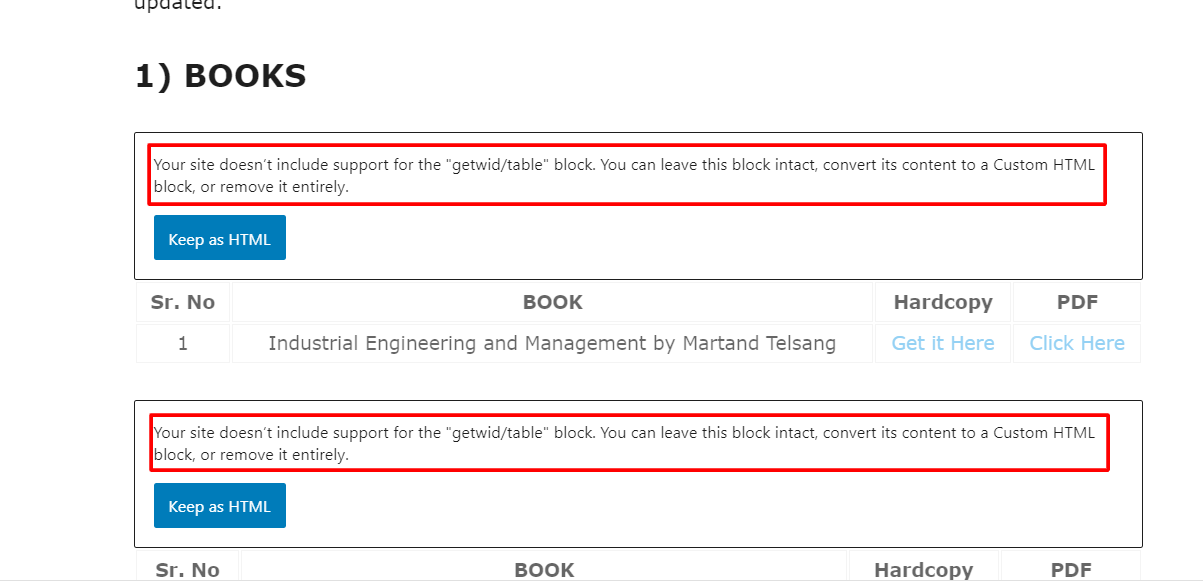
Task: Click the BOOK header in bottom table
Action: pyautogui.click(x=544, y=569)
